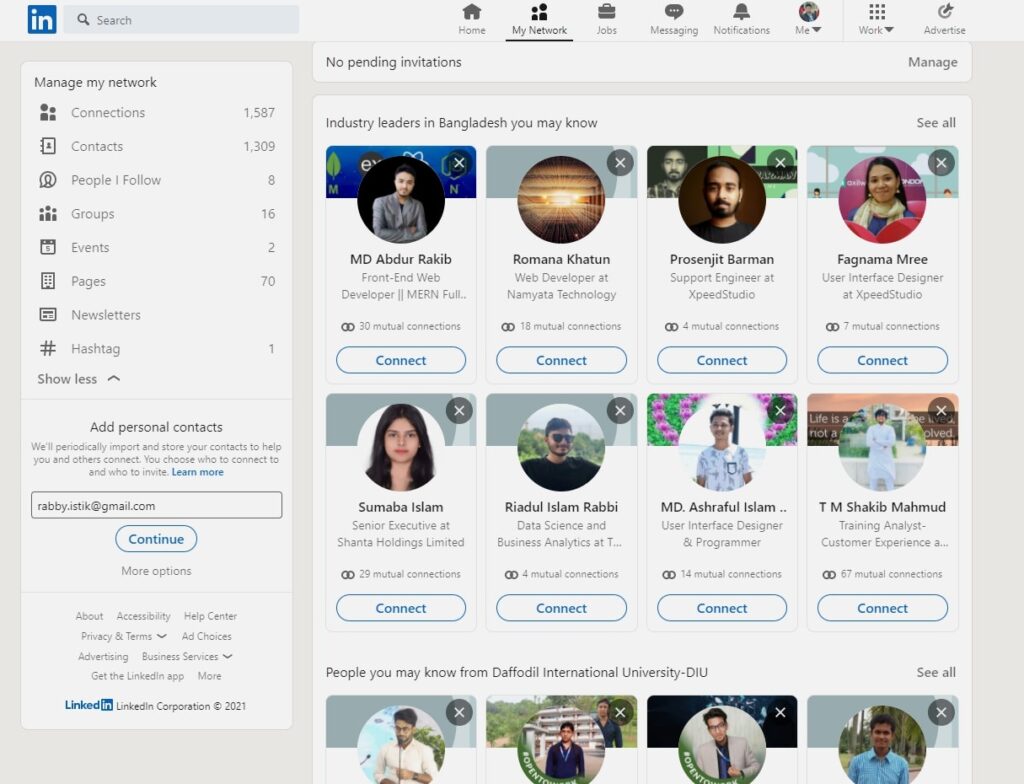Click the People I Follow icon
1024x784 pixels.
coord(48,180)
